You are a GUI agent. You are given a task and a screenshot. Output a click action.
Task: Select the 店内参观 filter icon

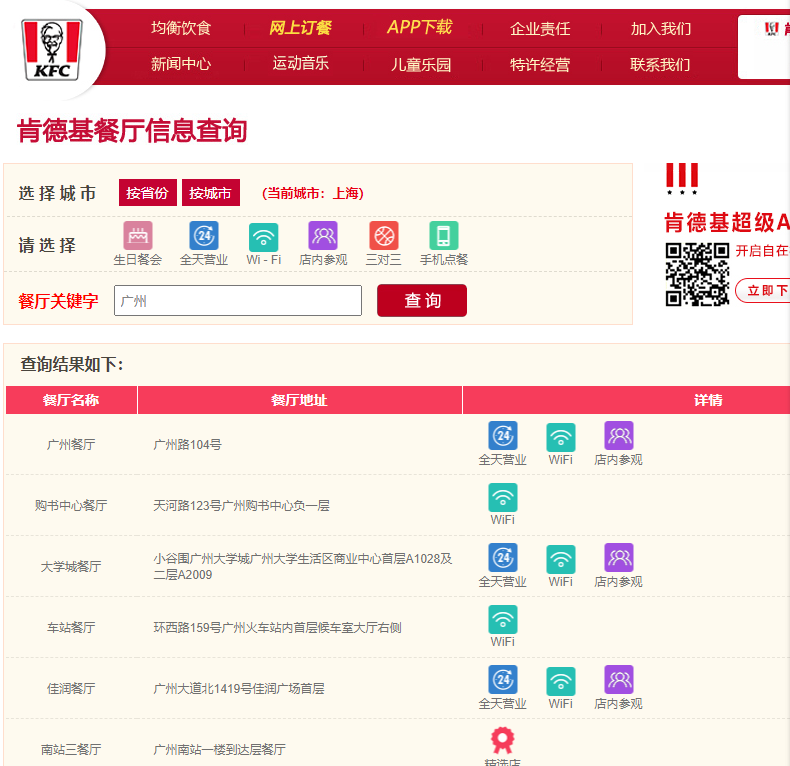323,235
